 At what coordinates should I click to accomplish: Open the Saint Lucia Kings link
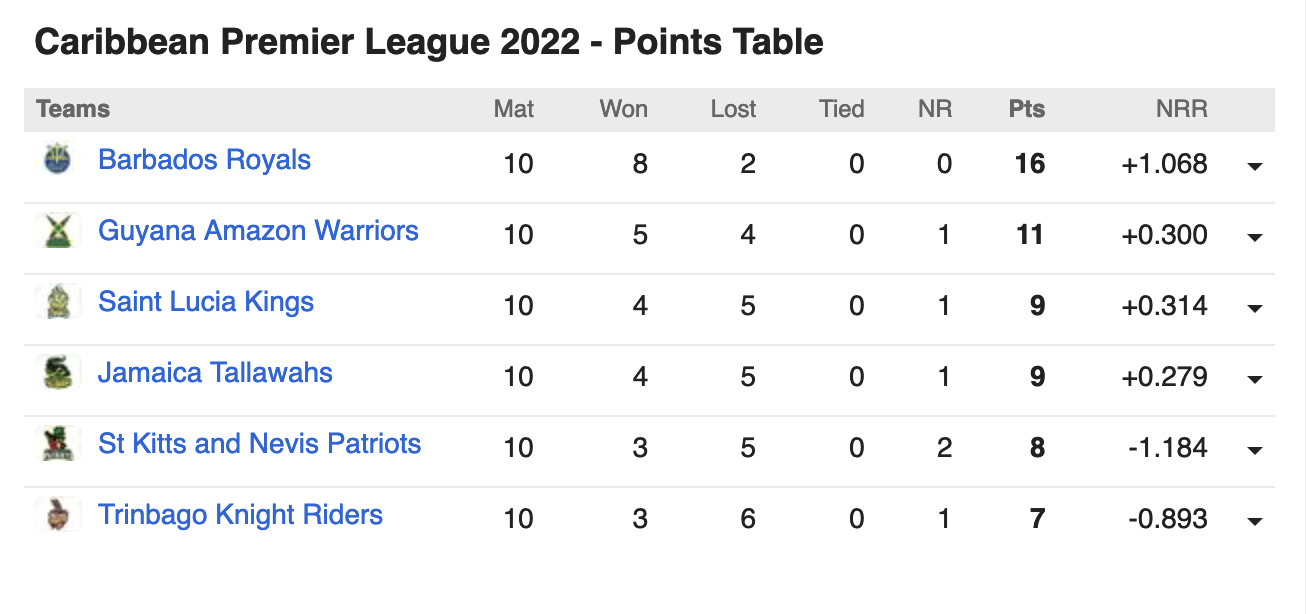coord(206,302)
